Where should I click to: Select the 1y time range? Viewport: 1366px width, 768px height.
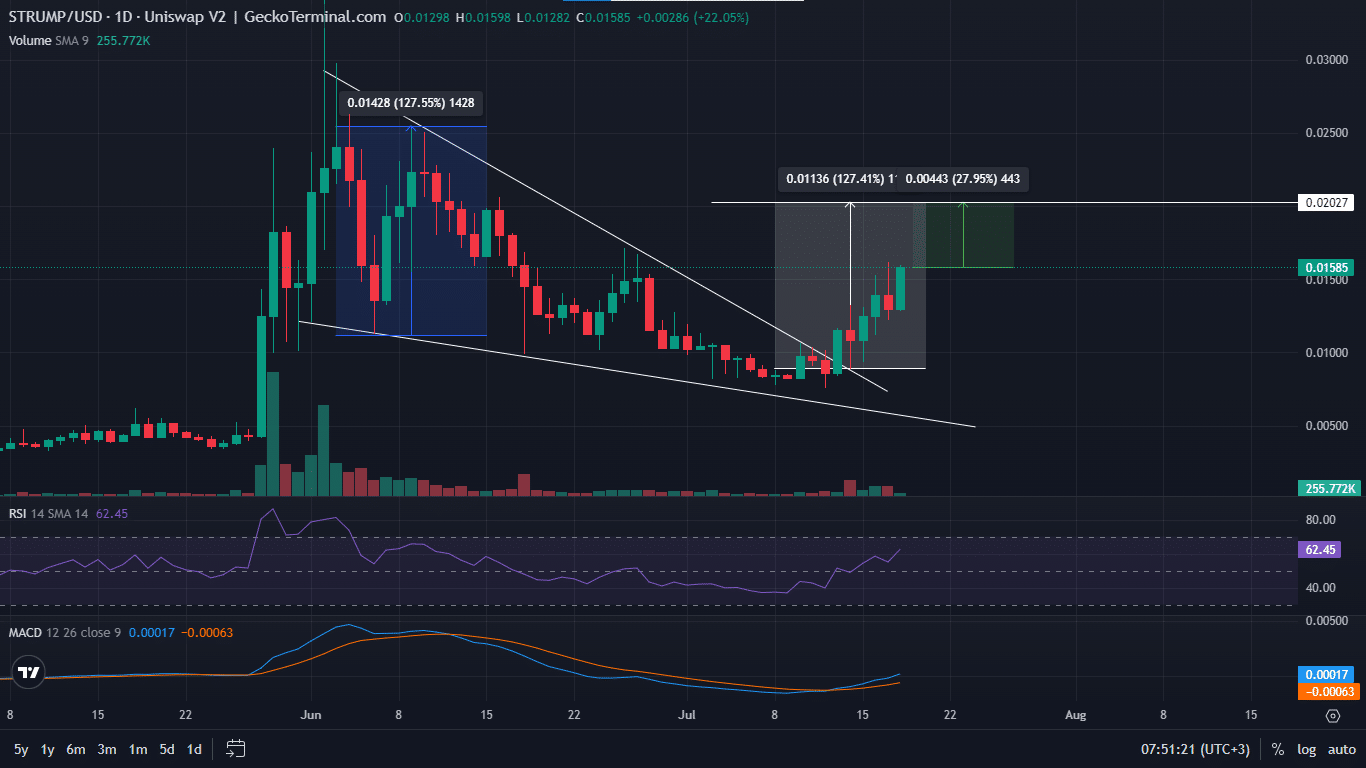click(47, 749)
